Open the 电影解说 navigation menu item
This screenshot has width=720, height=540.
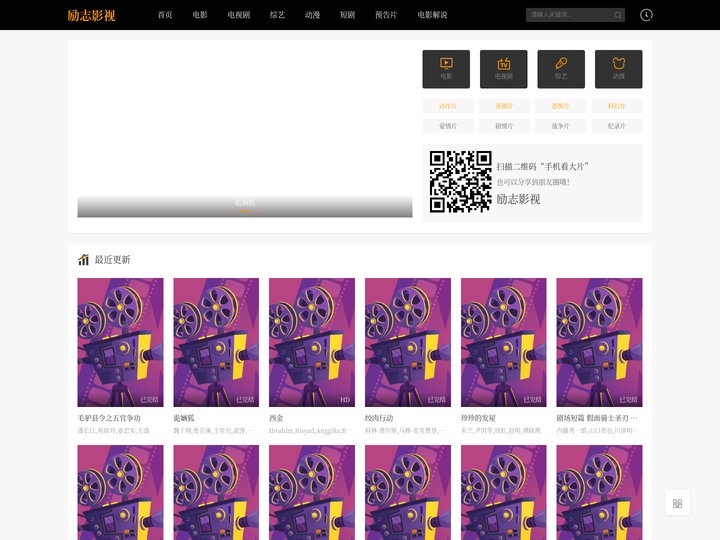point(432,15)
